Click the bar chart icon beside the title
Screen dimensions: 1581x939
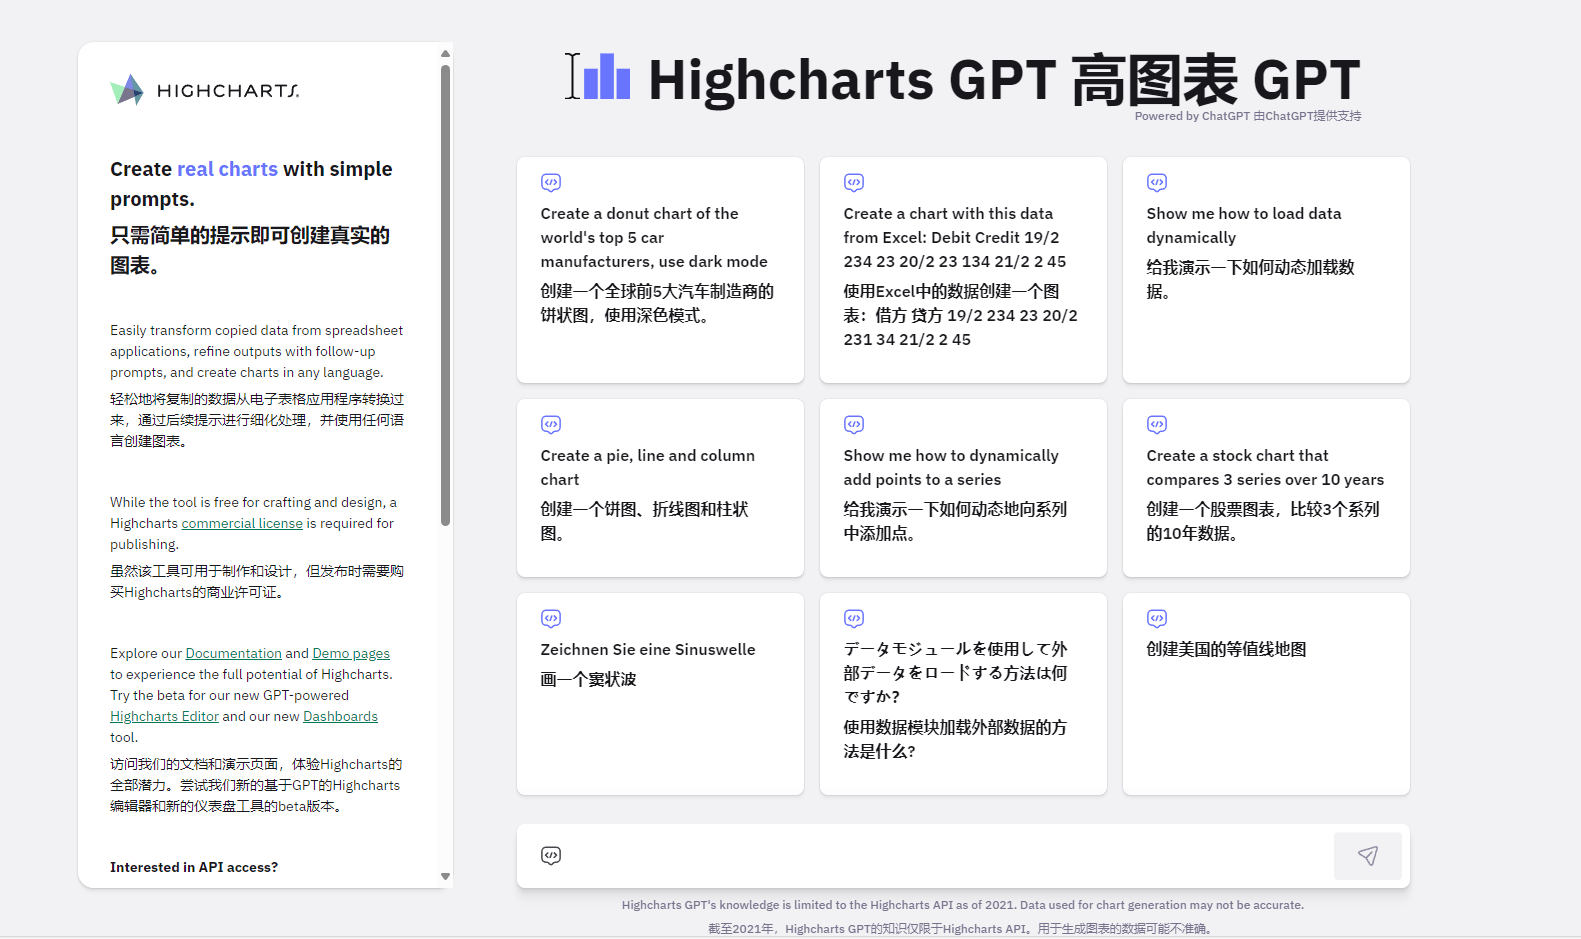[x=606, y=77]
